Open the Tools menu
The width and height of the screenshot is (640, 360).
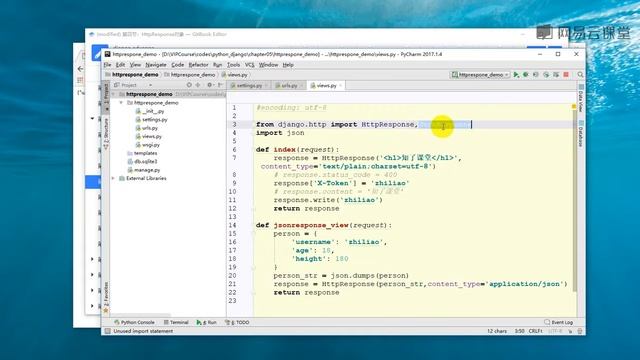[233, 64]
